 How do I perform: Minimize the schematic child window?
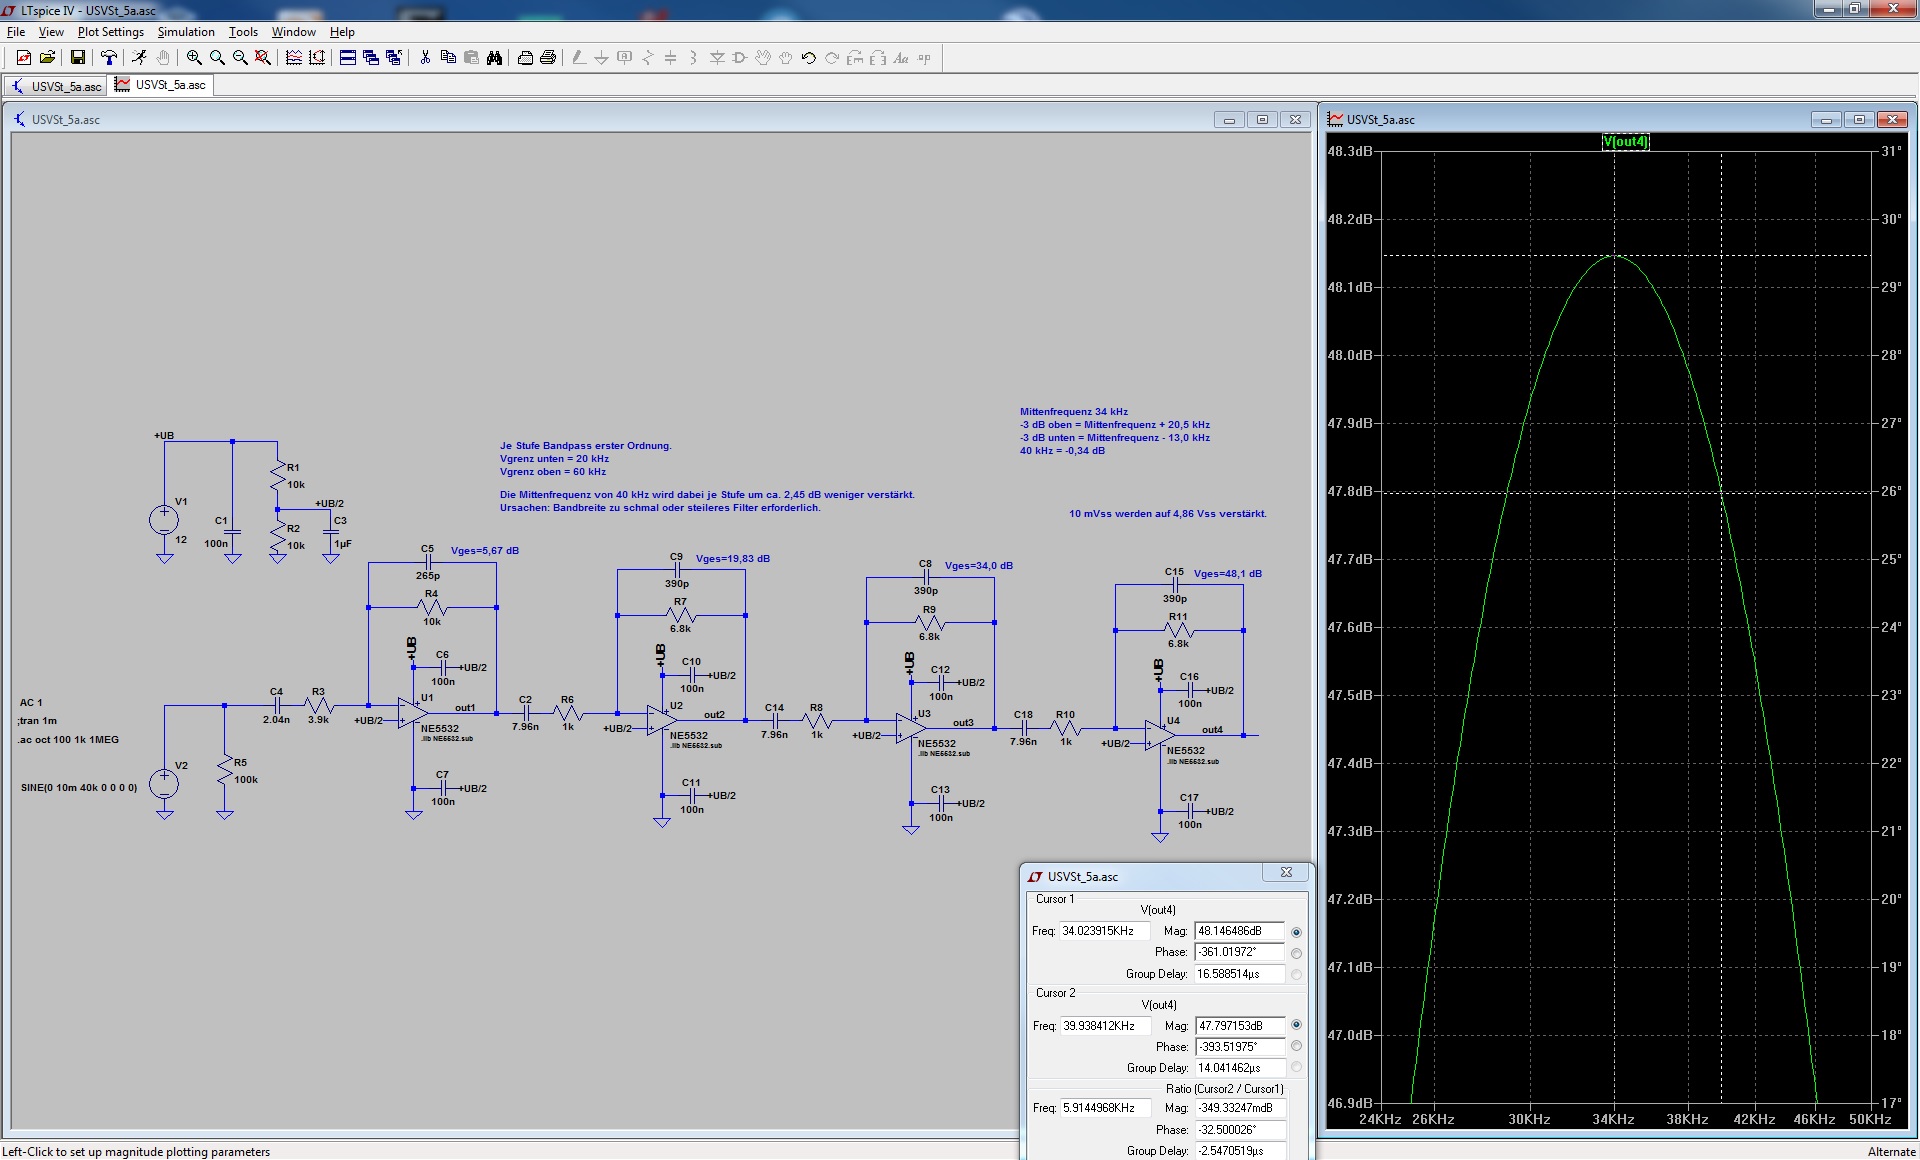(x=1229, y=119)
